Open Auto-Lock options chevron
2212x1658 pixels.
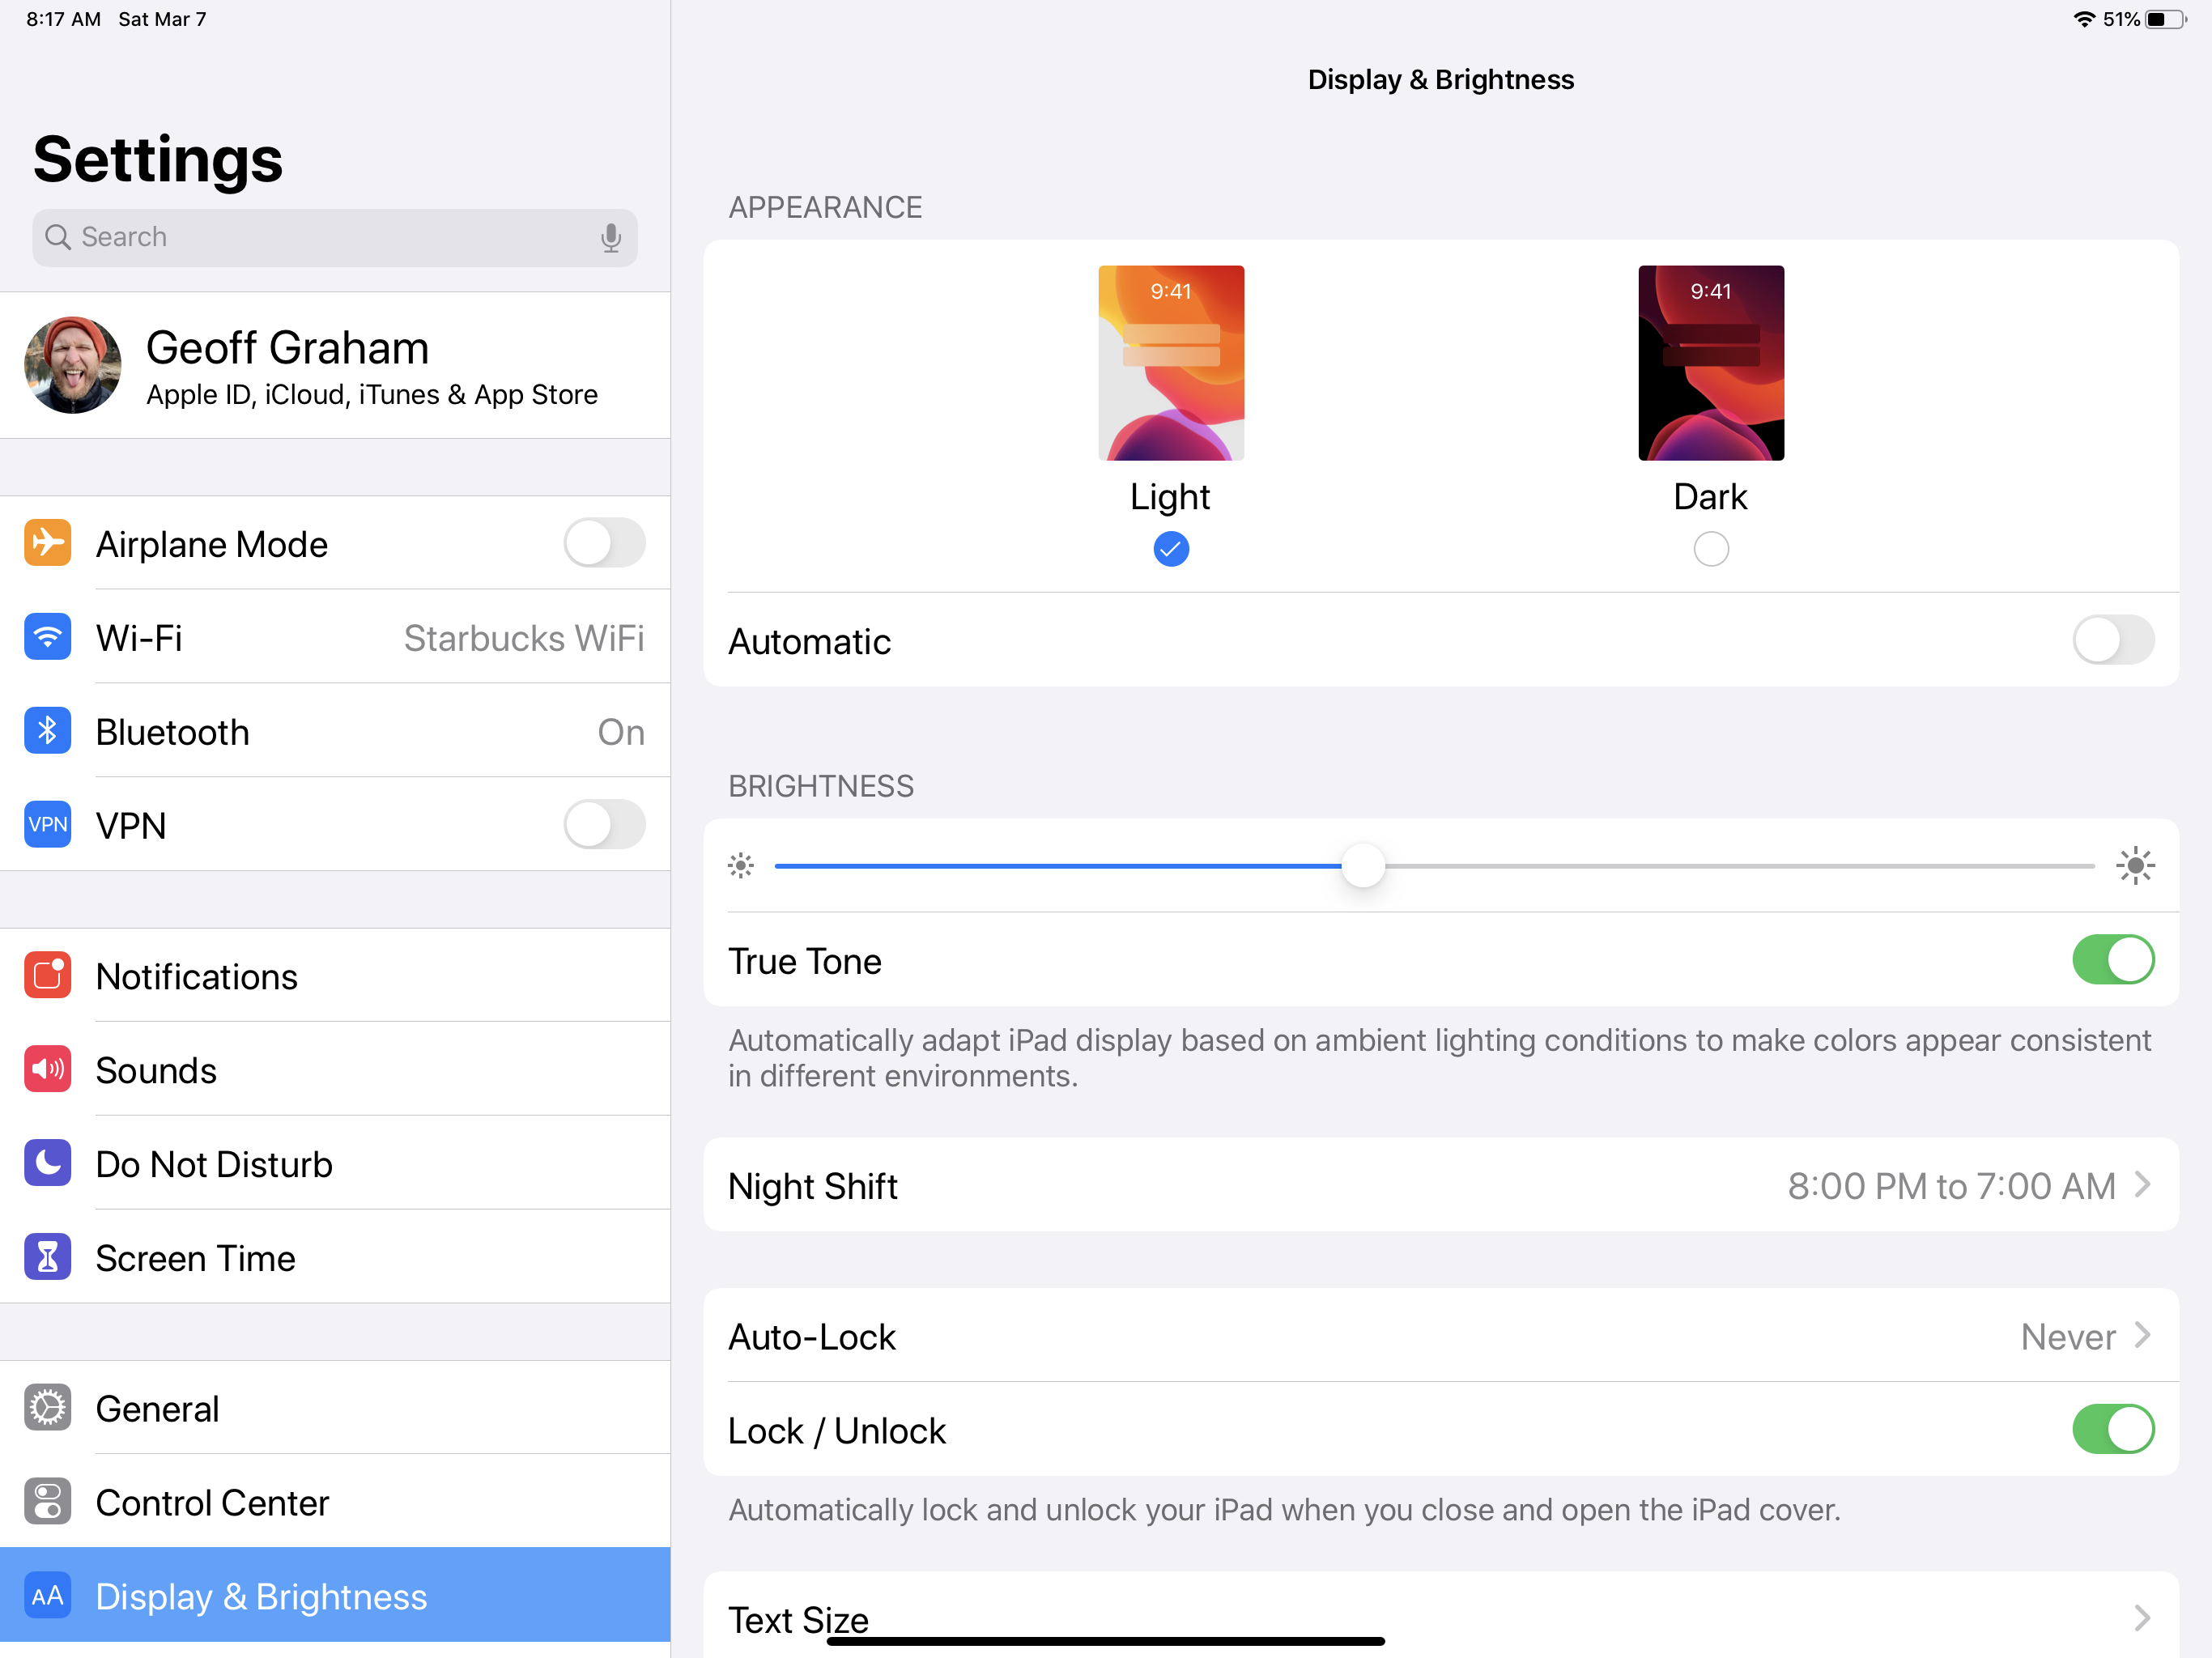click(2142, 1335)
